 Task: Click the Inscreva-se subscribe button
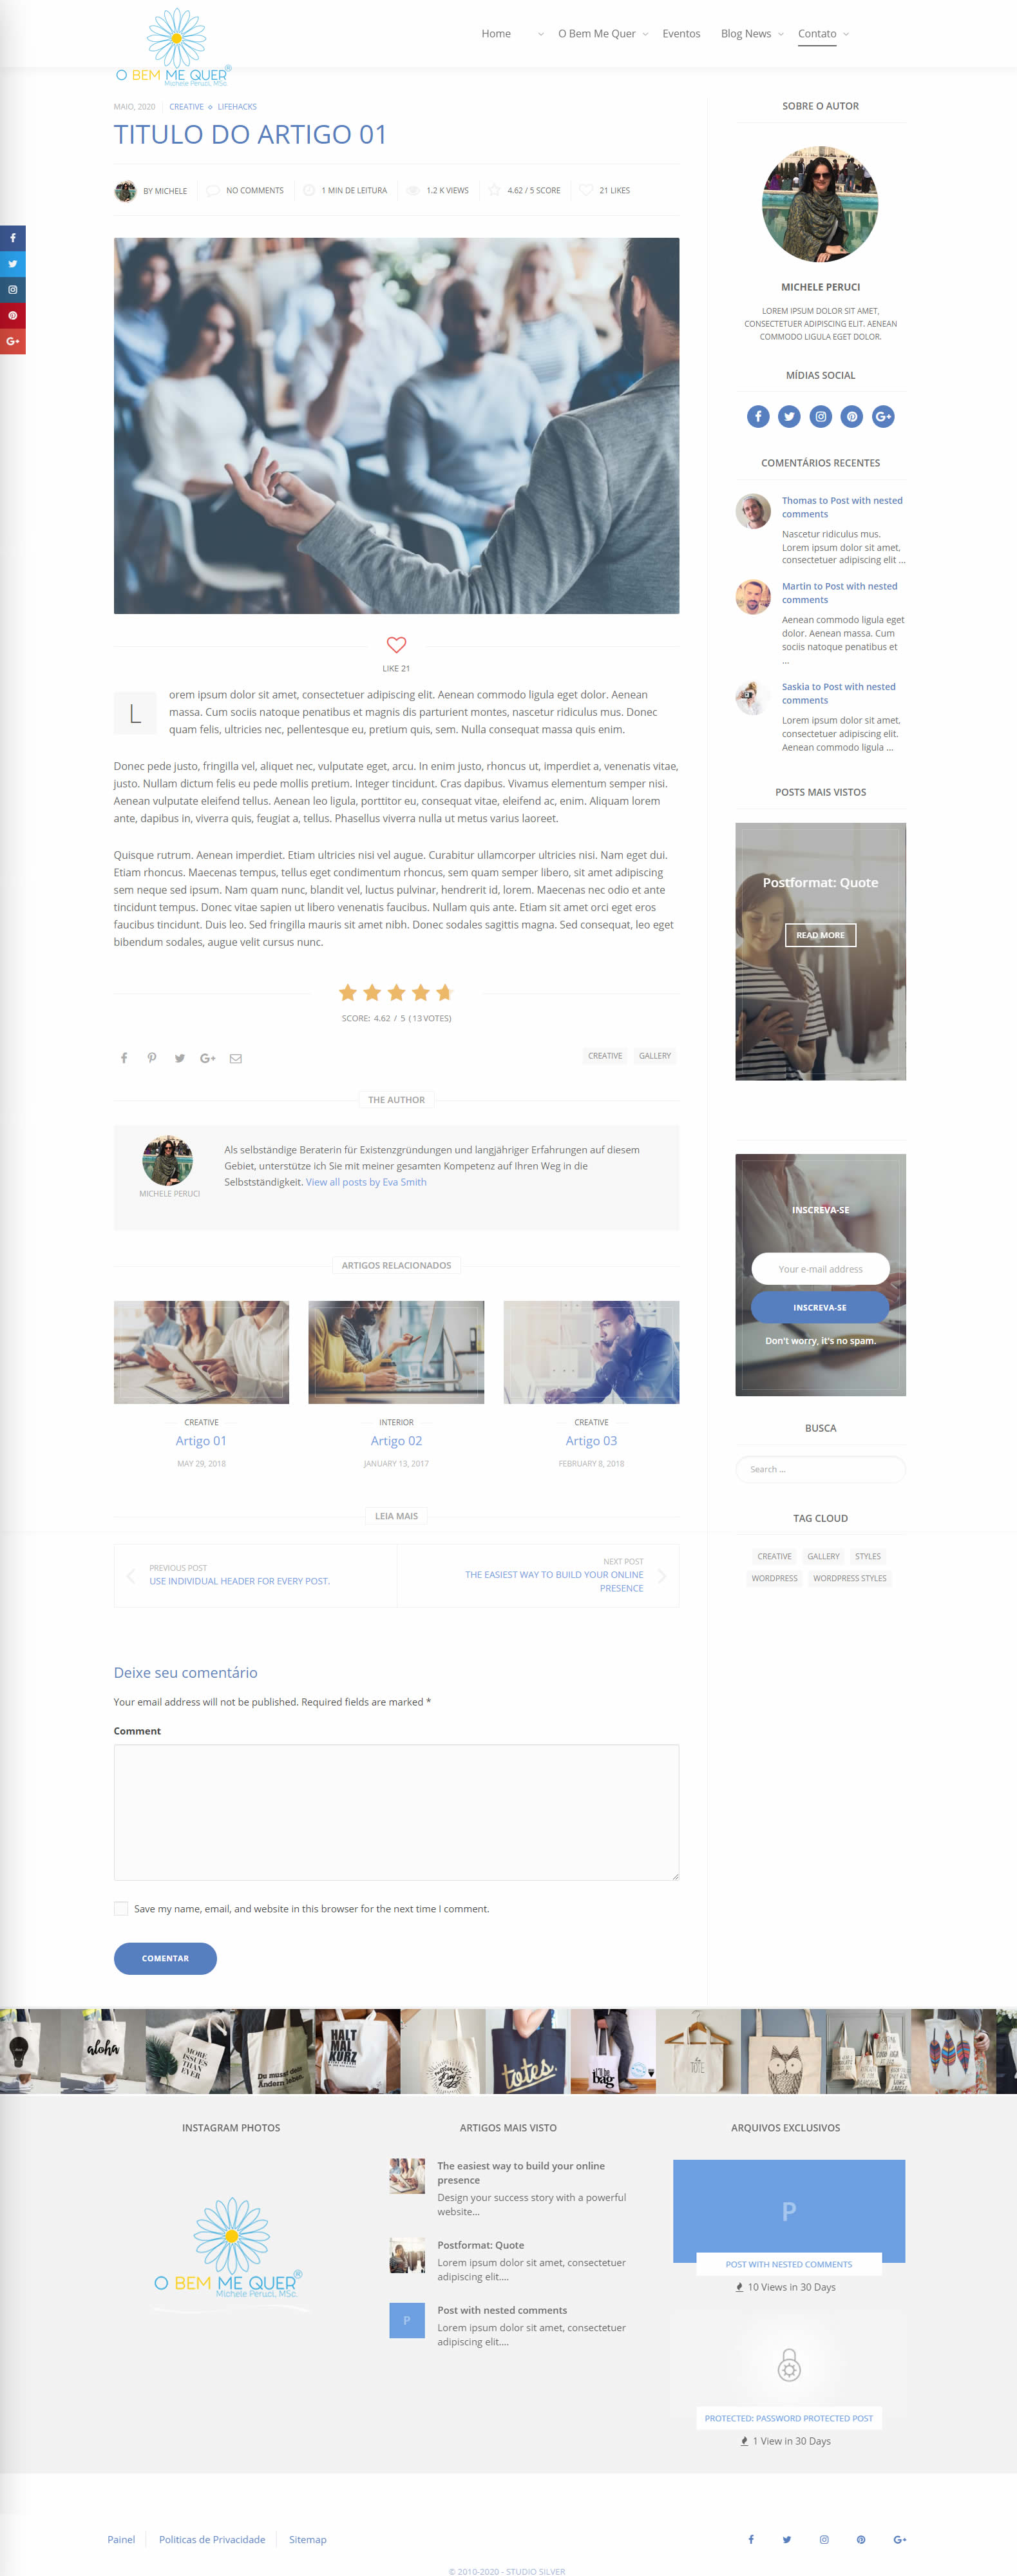[x=820, y=1307]
